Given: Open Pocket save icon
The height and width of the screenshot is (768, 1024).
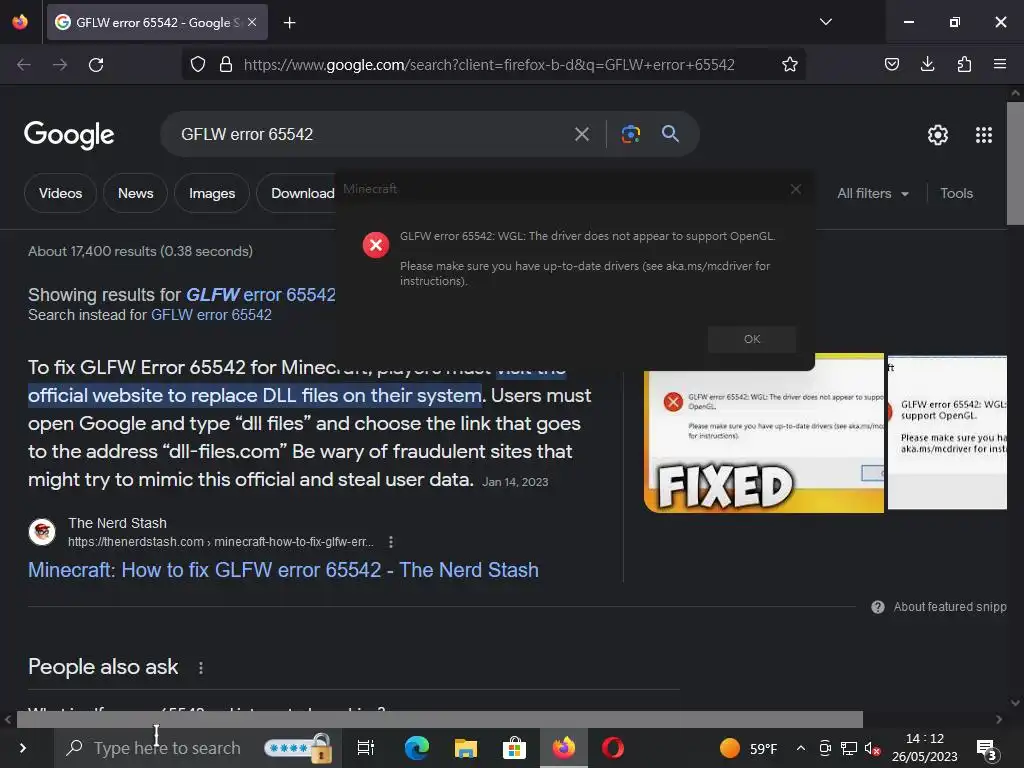Looking at the screenshot, I should (891, 64).
